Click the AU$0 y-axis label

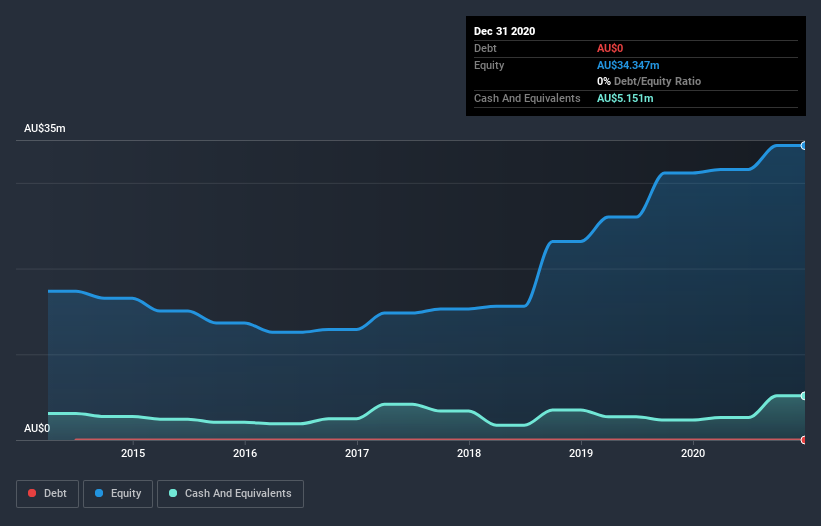37,428
